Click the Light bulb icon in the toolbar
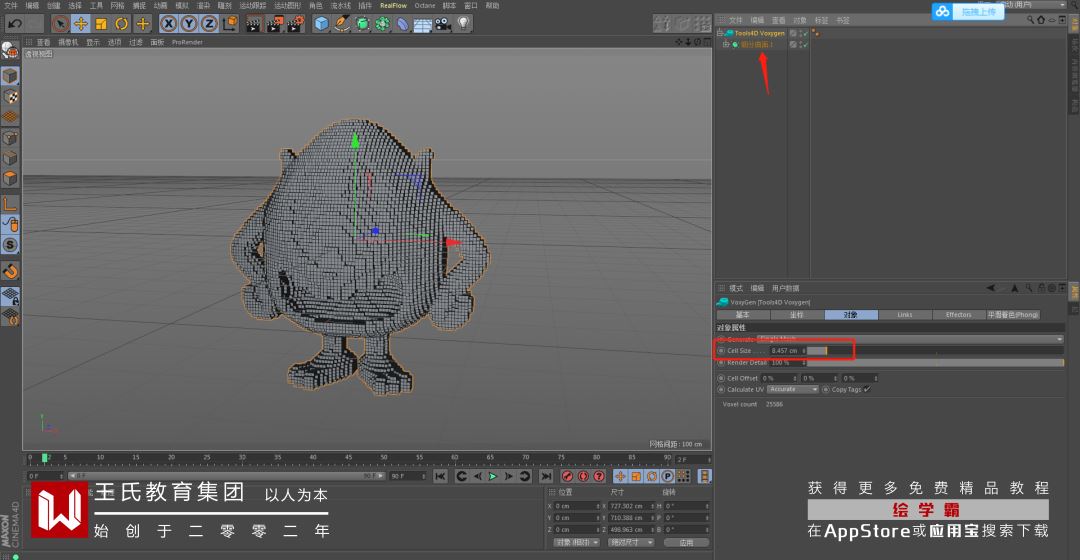Viewport: 1080px width, 560px height. [x=461, y=23]
